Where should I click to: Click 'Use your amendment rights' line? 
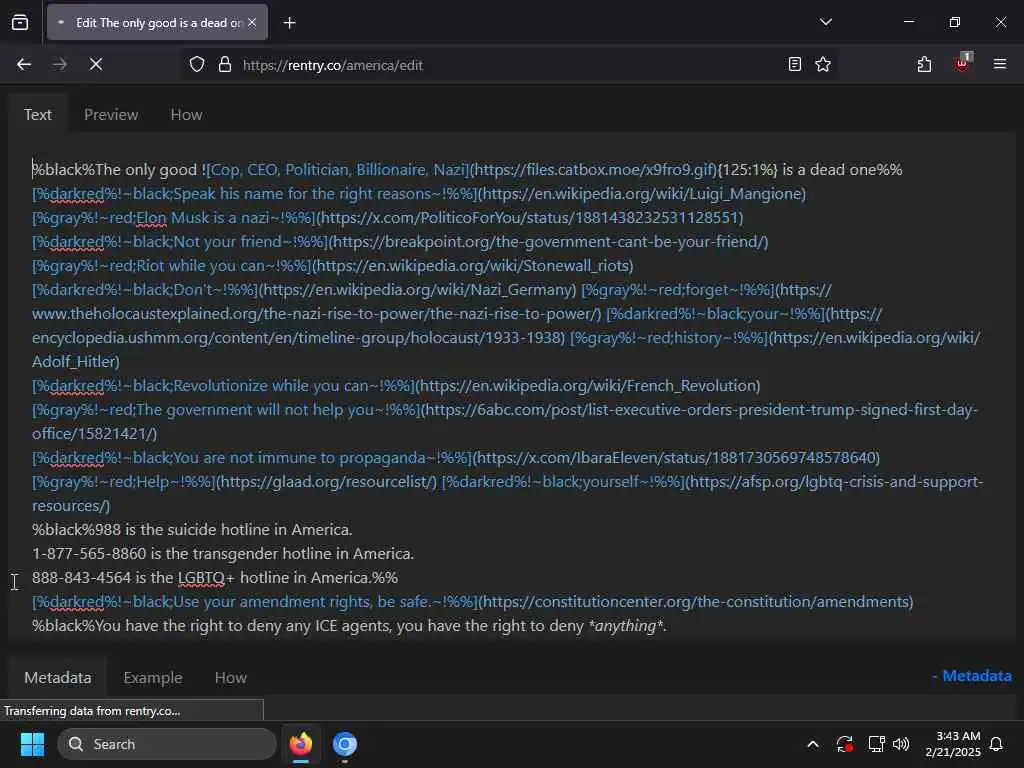click(x=472, y=601)
